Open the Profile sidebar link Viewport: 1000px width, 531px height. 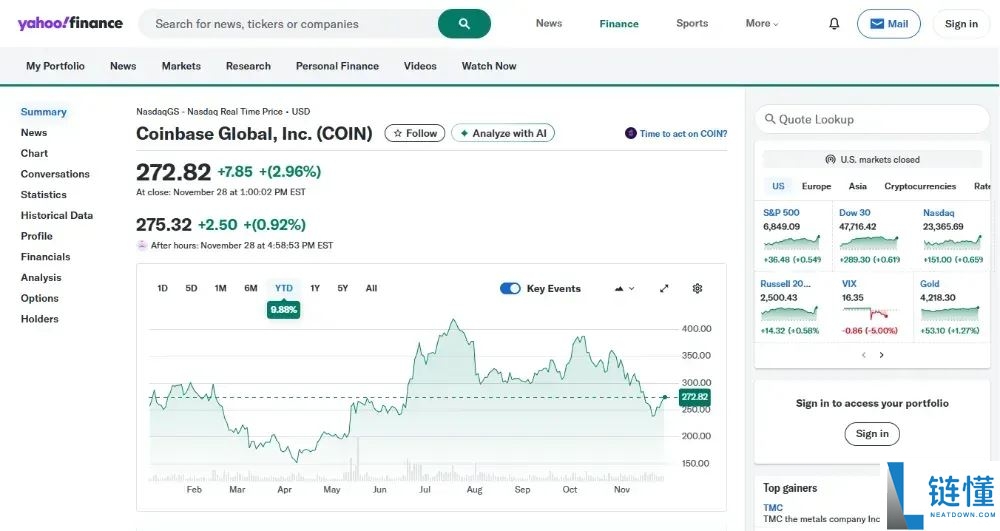(36, 236)
